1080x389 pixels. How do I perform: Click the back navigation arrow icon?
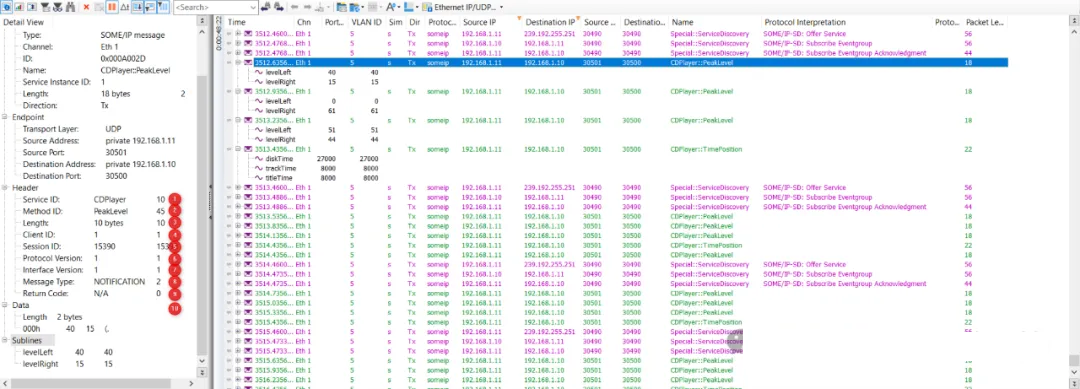coord(294,7)
